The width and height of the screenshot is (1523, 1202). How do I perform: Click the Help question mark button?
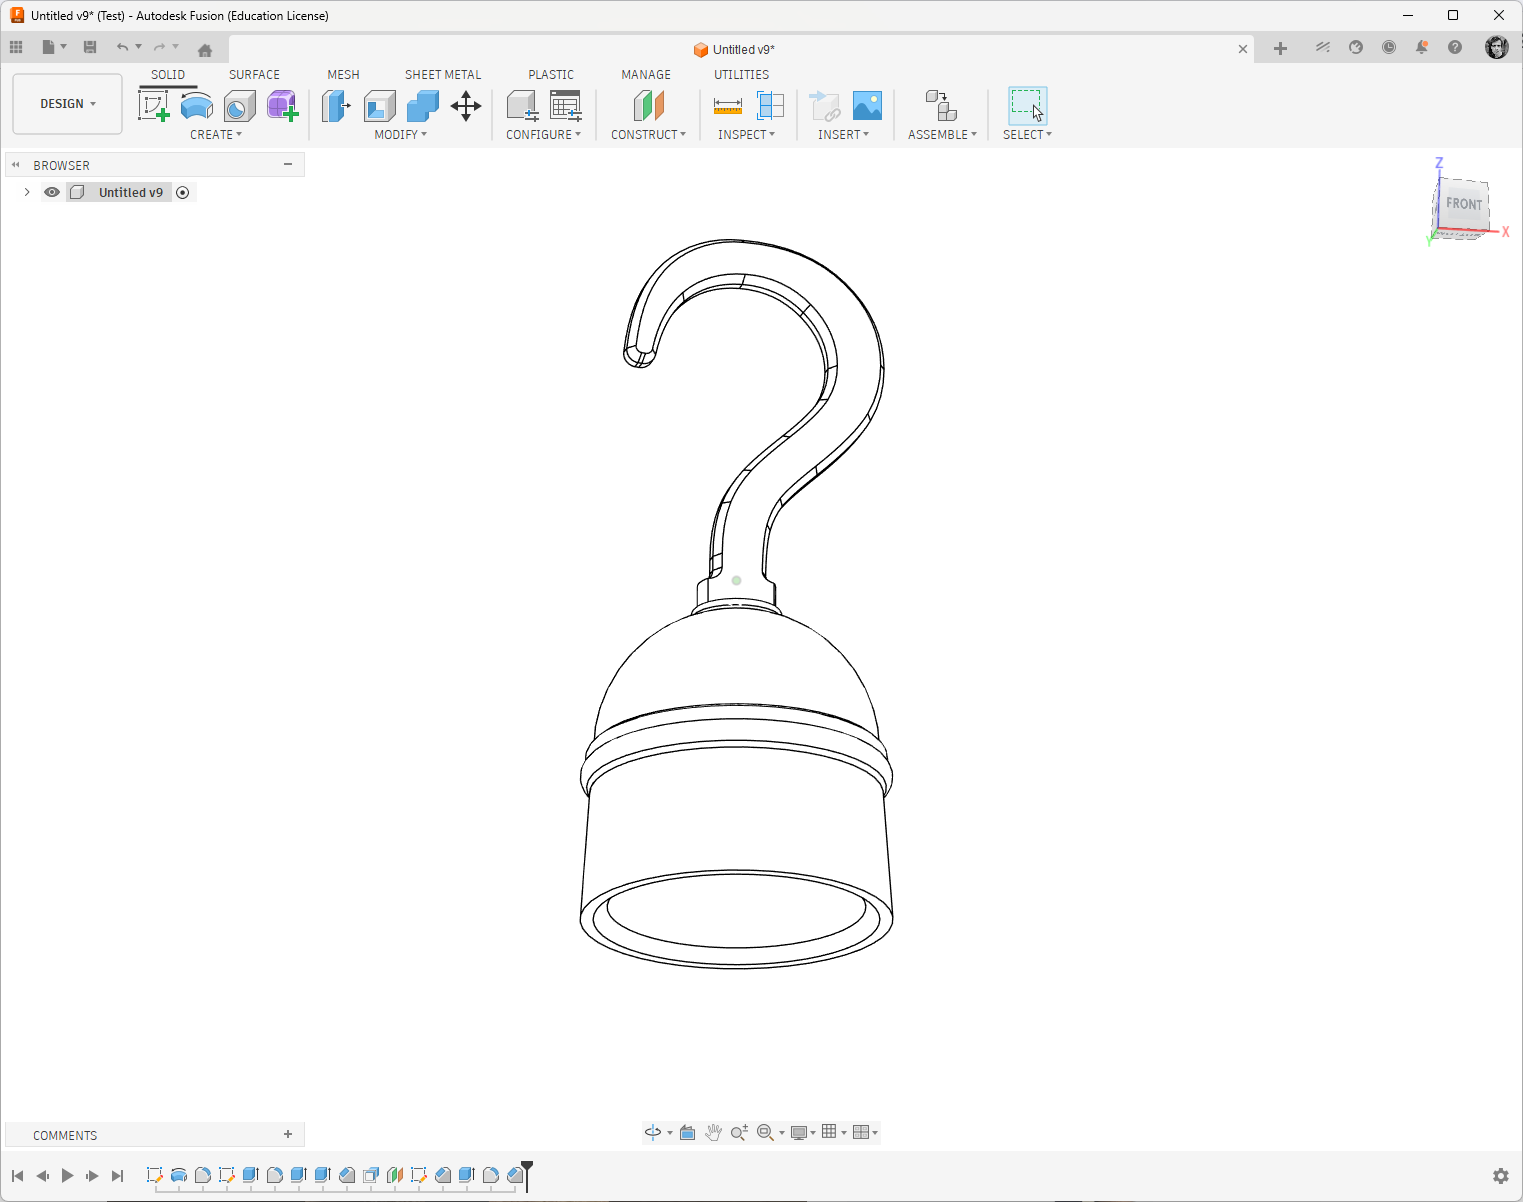click(1455, 47)
